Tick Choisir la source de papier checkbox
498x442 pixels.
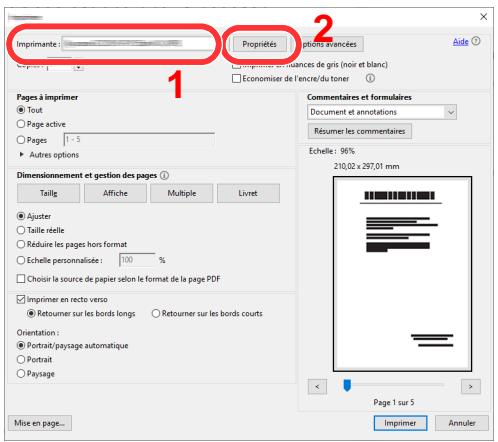[21, 279]
